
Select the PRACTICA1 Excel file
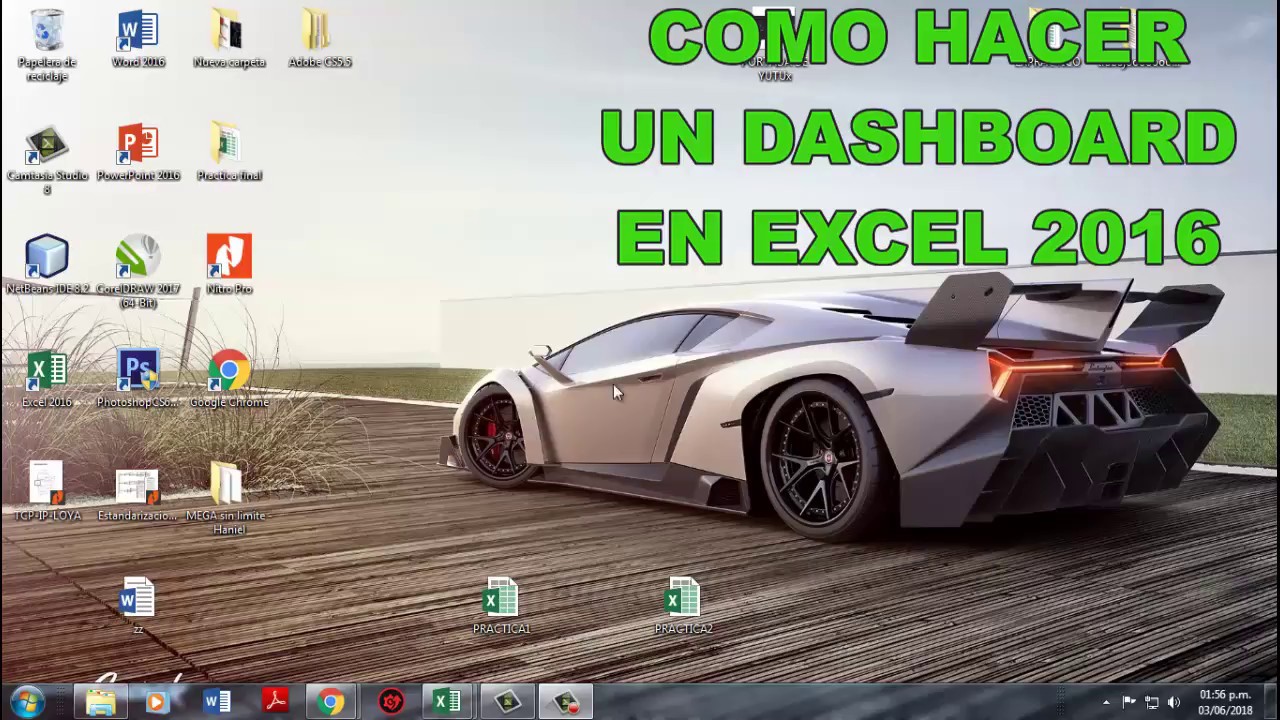501,606
